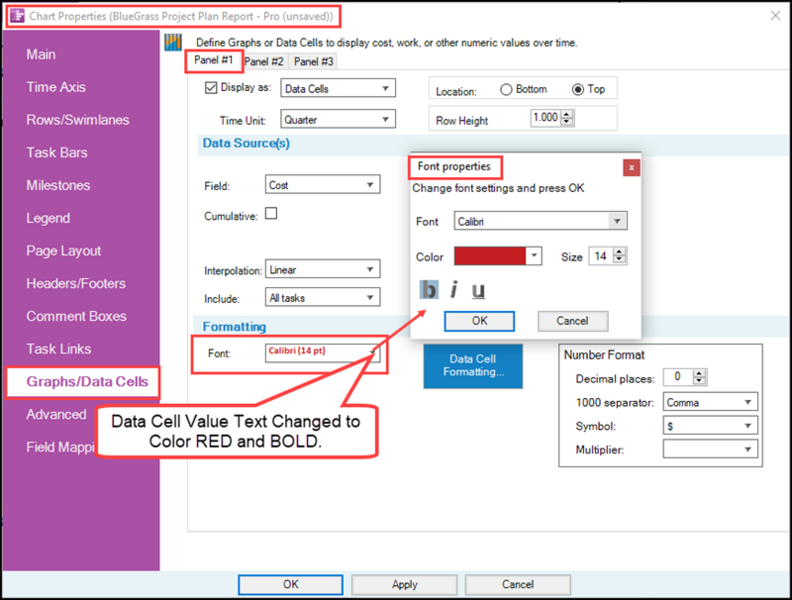Increase the font Size stepper
The height and width of the screenshot is (600, 792).
click(x=620, y=252)
